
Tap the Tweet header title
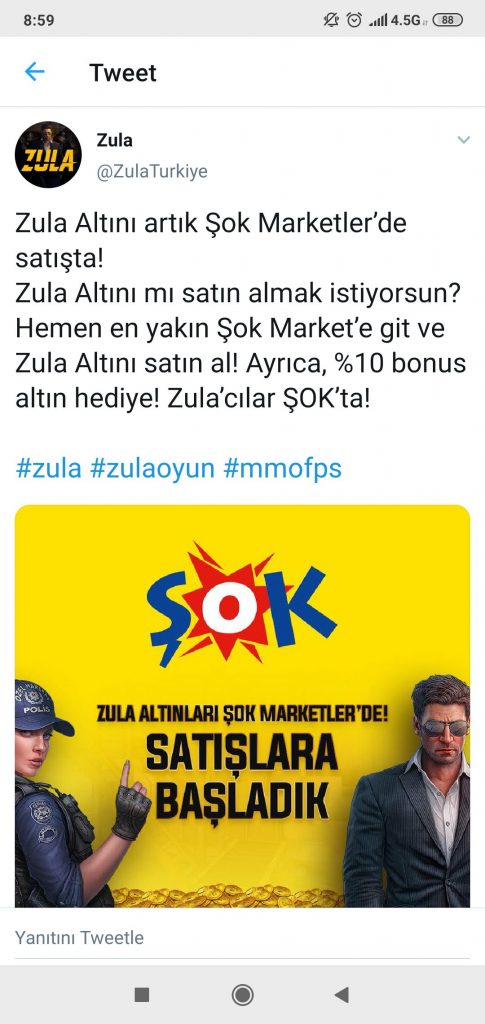coord(123,72)
